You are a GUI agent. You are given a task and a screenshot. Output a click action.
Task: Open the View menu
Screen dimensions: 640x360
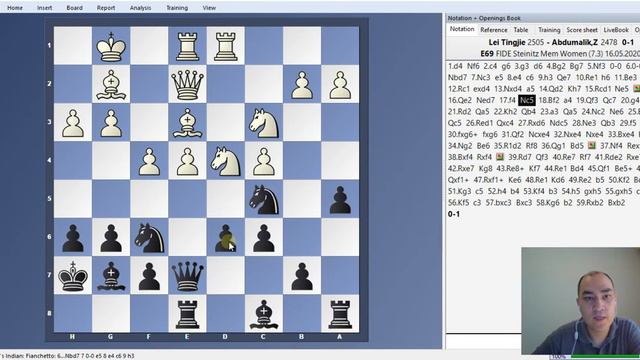pyautogui.click(x=209, y=8)
